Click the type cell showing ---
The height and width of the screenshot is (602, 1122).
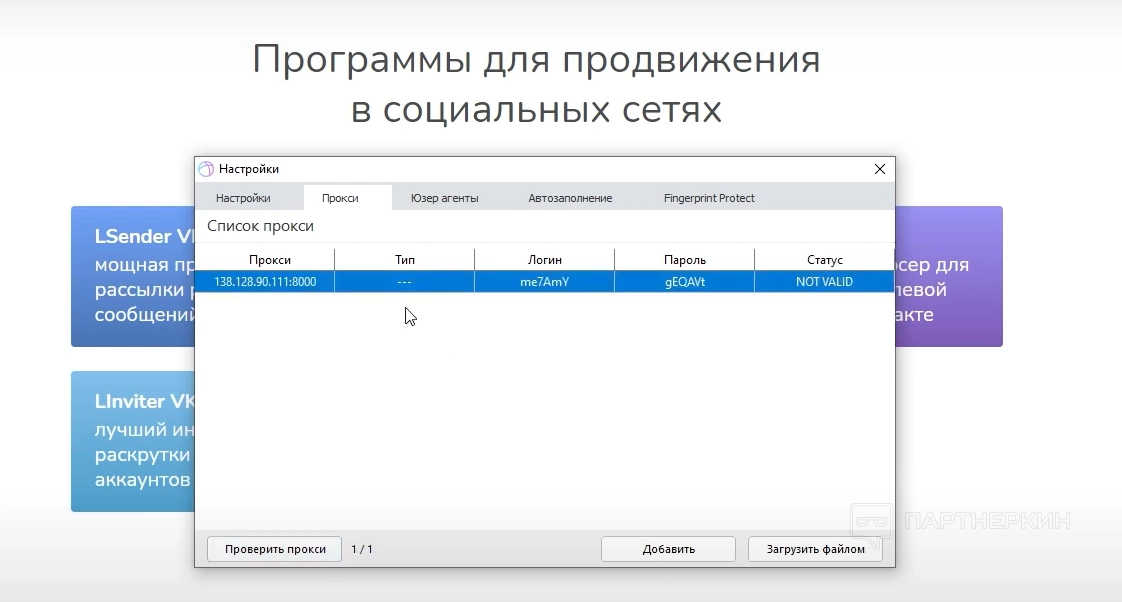point(404,282)
